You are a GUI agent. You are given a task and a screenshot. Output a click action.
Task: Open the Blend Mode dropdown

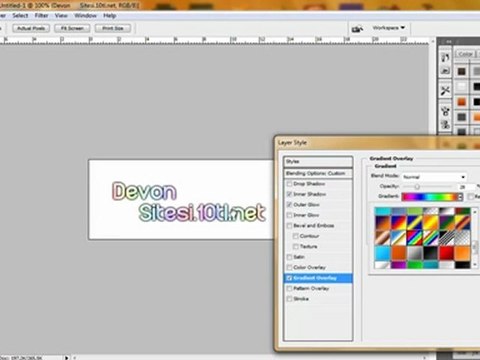(434, 177)
